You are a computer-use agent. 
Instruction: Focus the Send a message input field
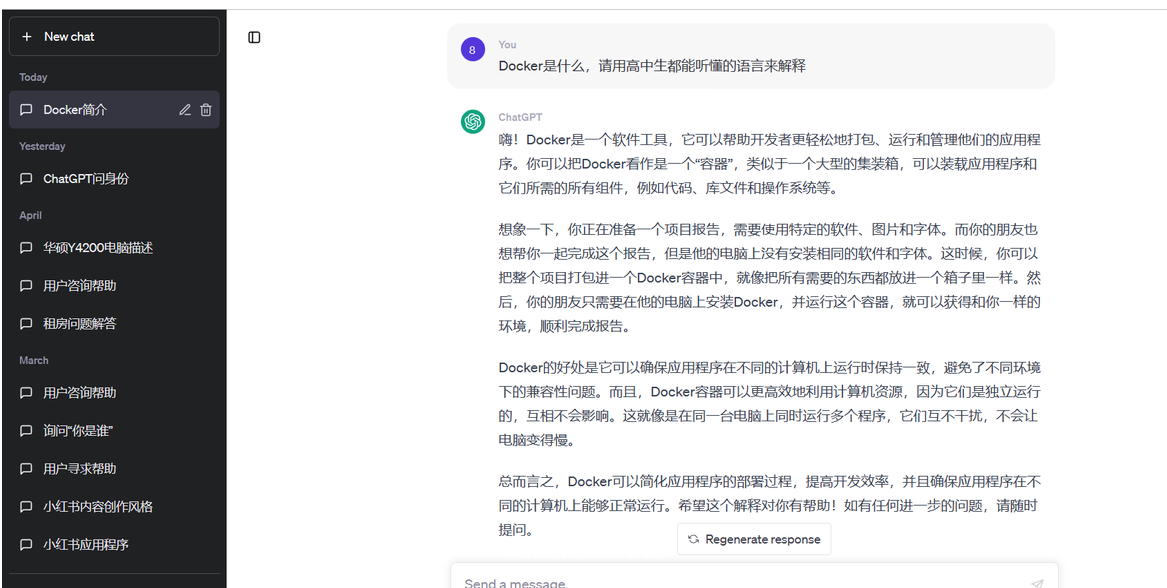(x=754, y=576)
